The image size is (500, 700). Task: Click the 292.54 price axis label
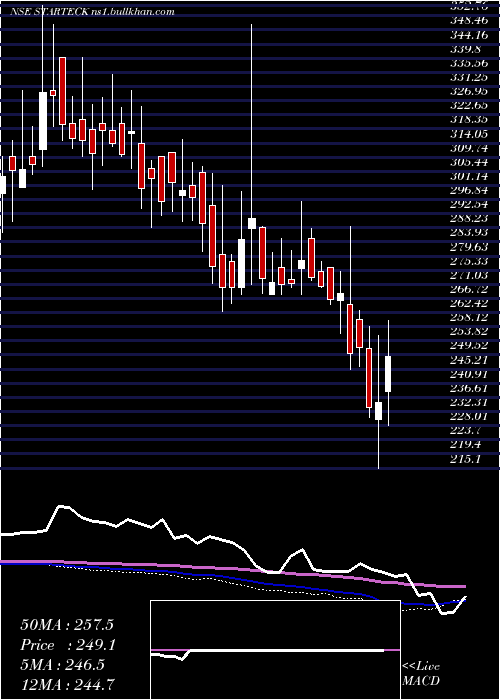[x=468, y=205]
